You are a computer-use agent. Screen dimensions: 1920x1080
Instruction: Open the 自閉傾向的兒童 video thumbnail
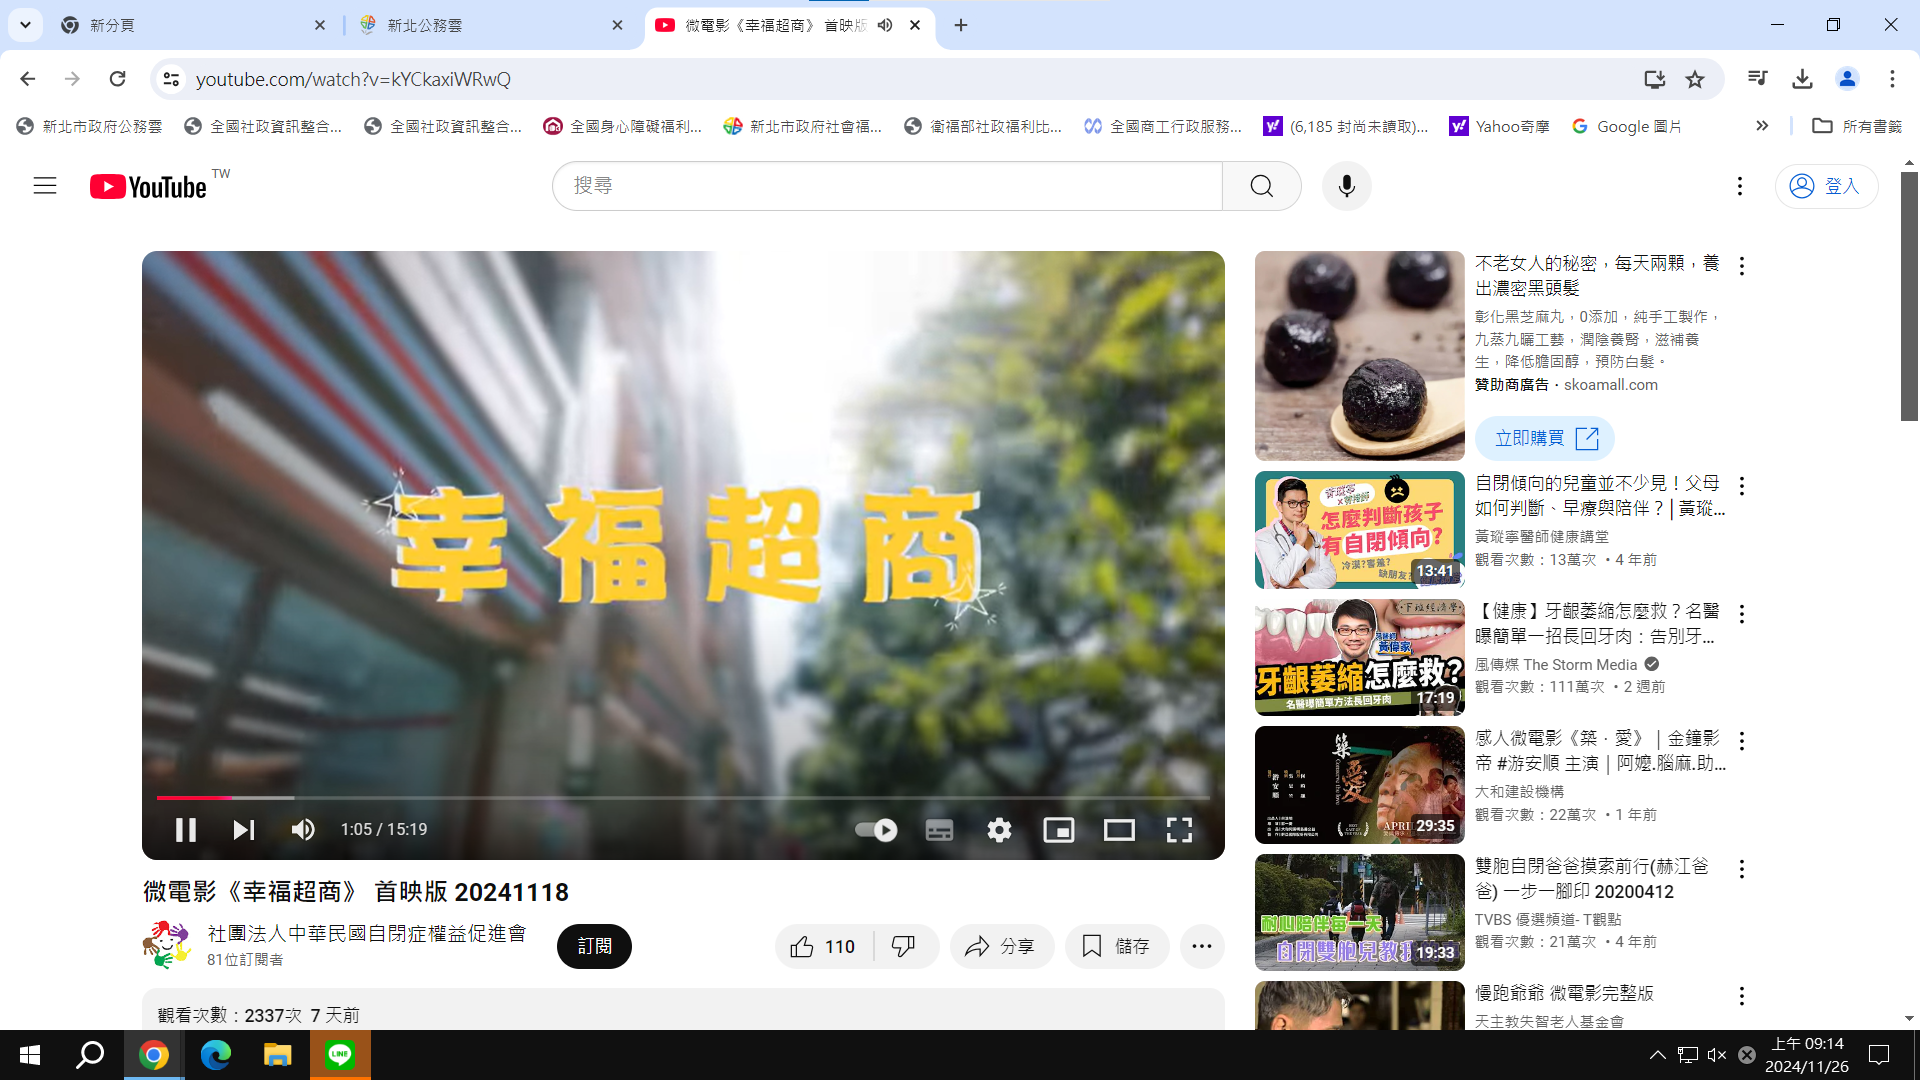coord(1359,530)
